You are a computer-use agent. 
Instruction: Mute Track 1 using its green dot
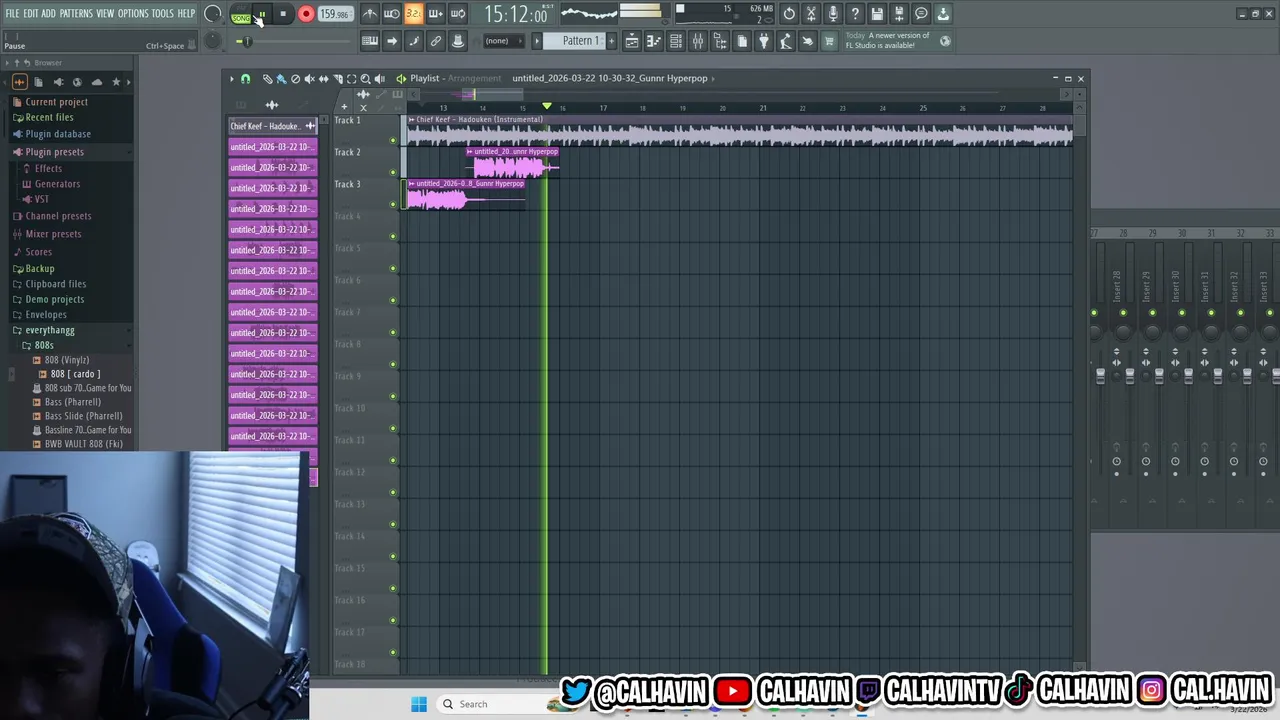point(393,140)
